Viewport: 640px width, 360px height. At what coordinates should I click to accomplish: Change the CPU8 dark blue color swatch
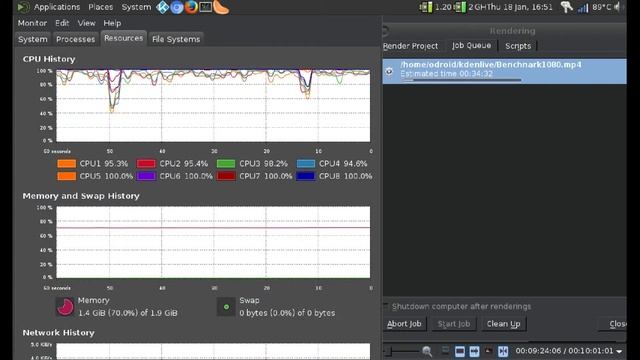click(x=306, y=176)
